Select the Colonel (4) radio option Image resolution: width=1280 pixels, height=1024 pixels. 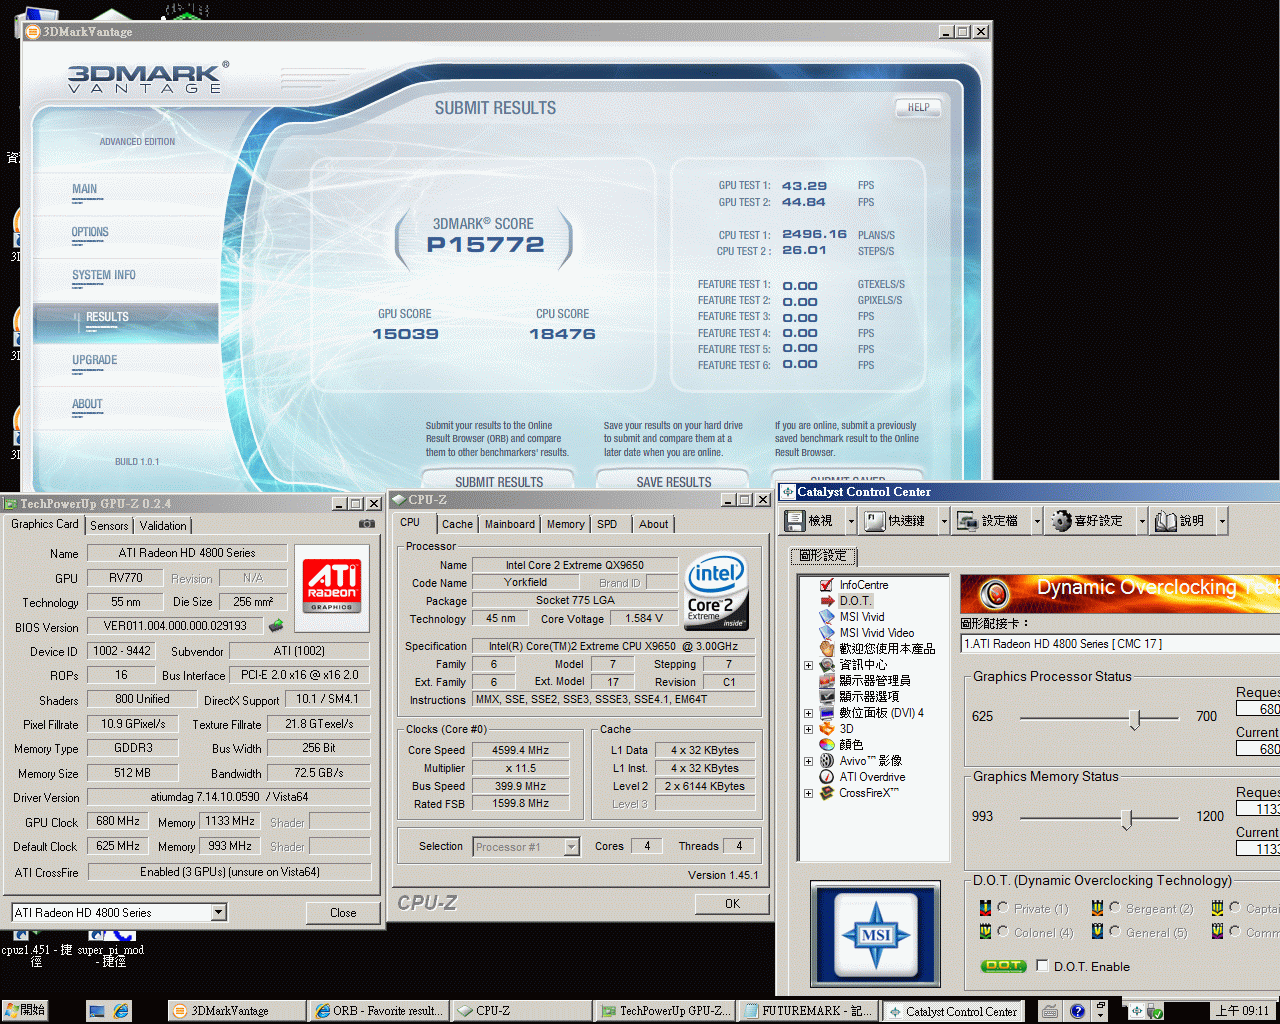[x=1003, y=932]
